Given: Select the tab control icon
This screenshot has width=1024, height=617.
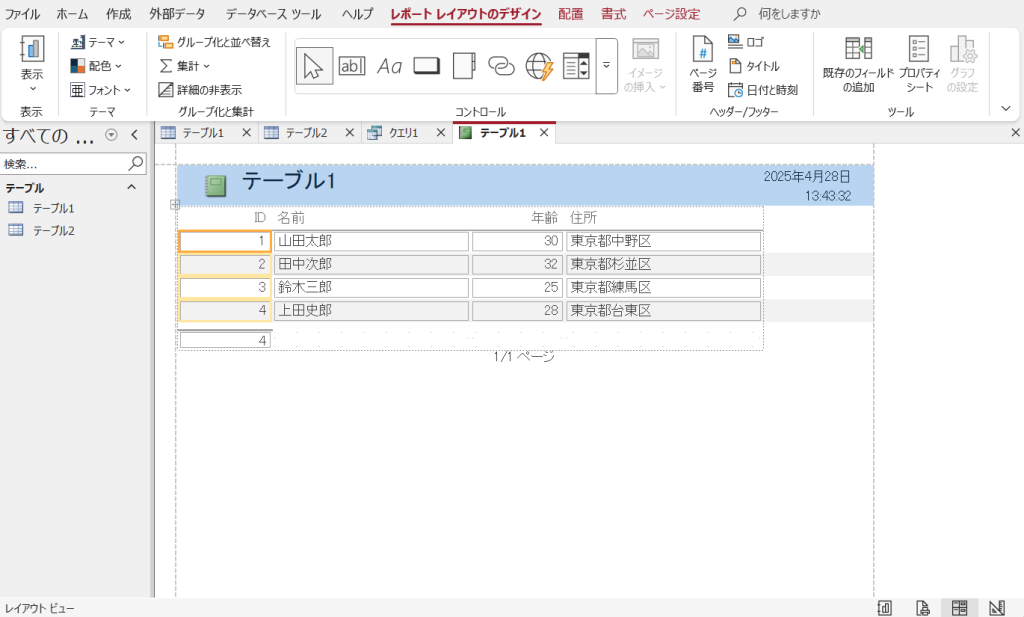Looking at the screenshot, I should [464, 66].
